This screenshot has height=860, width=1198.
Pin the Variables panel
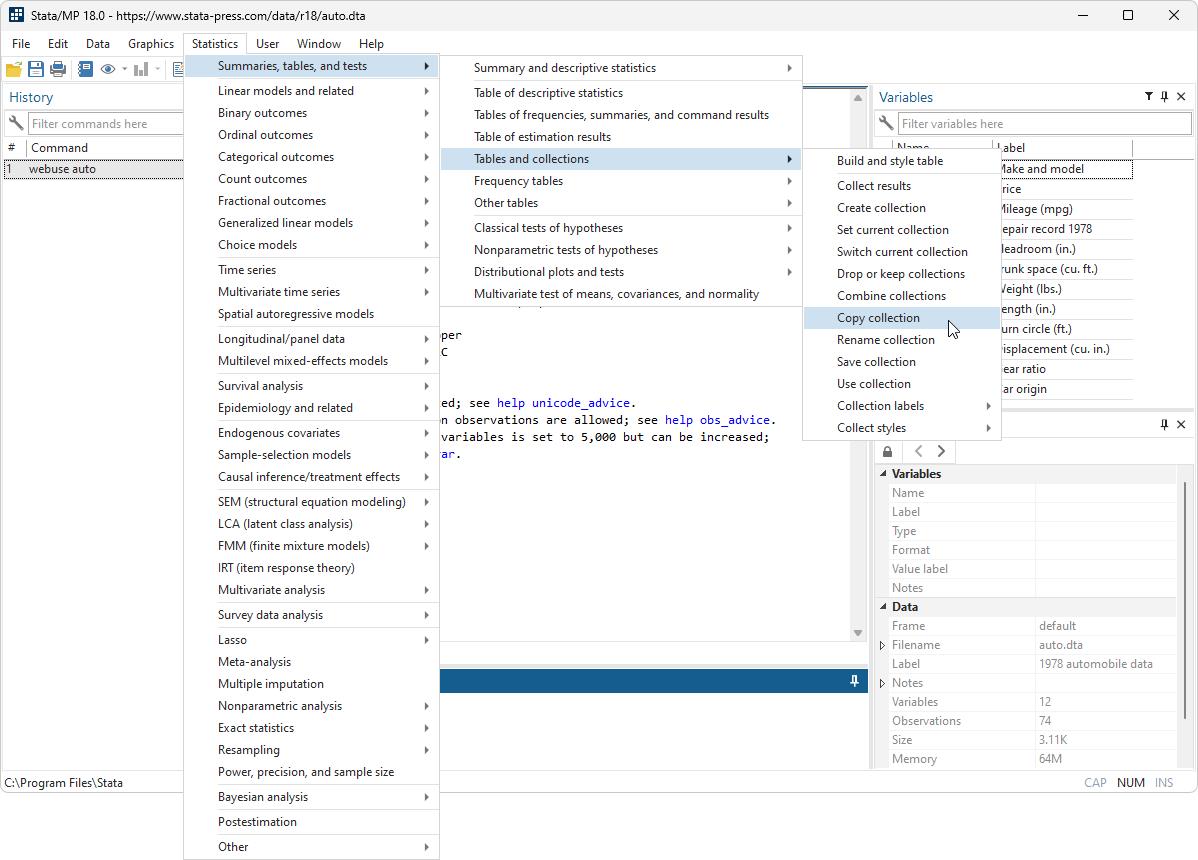[x=1164, y=96]
